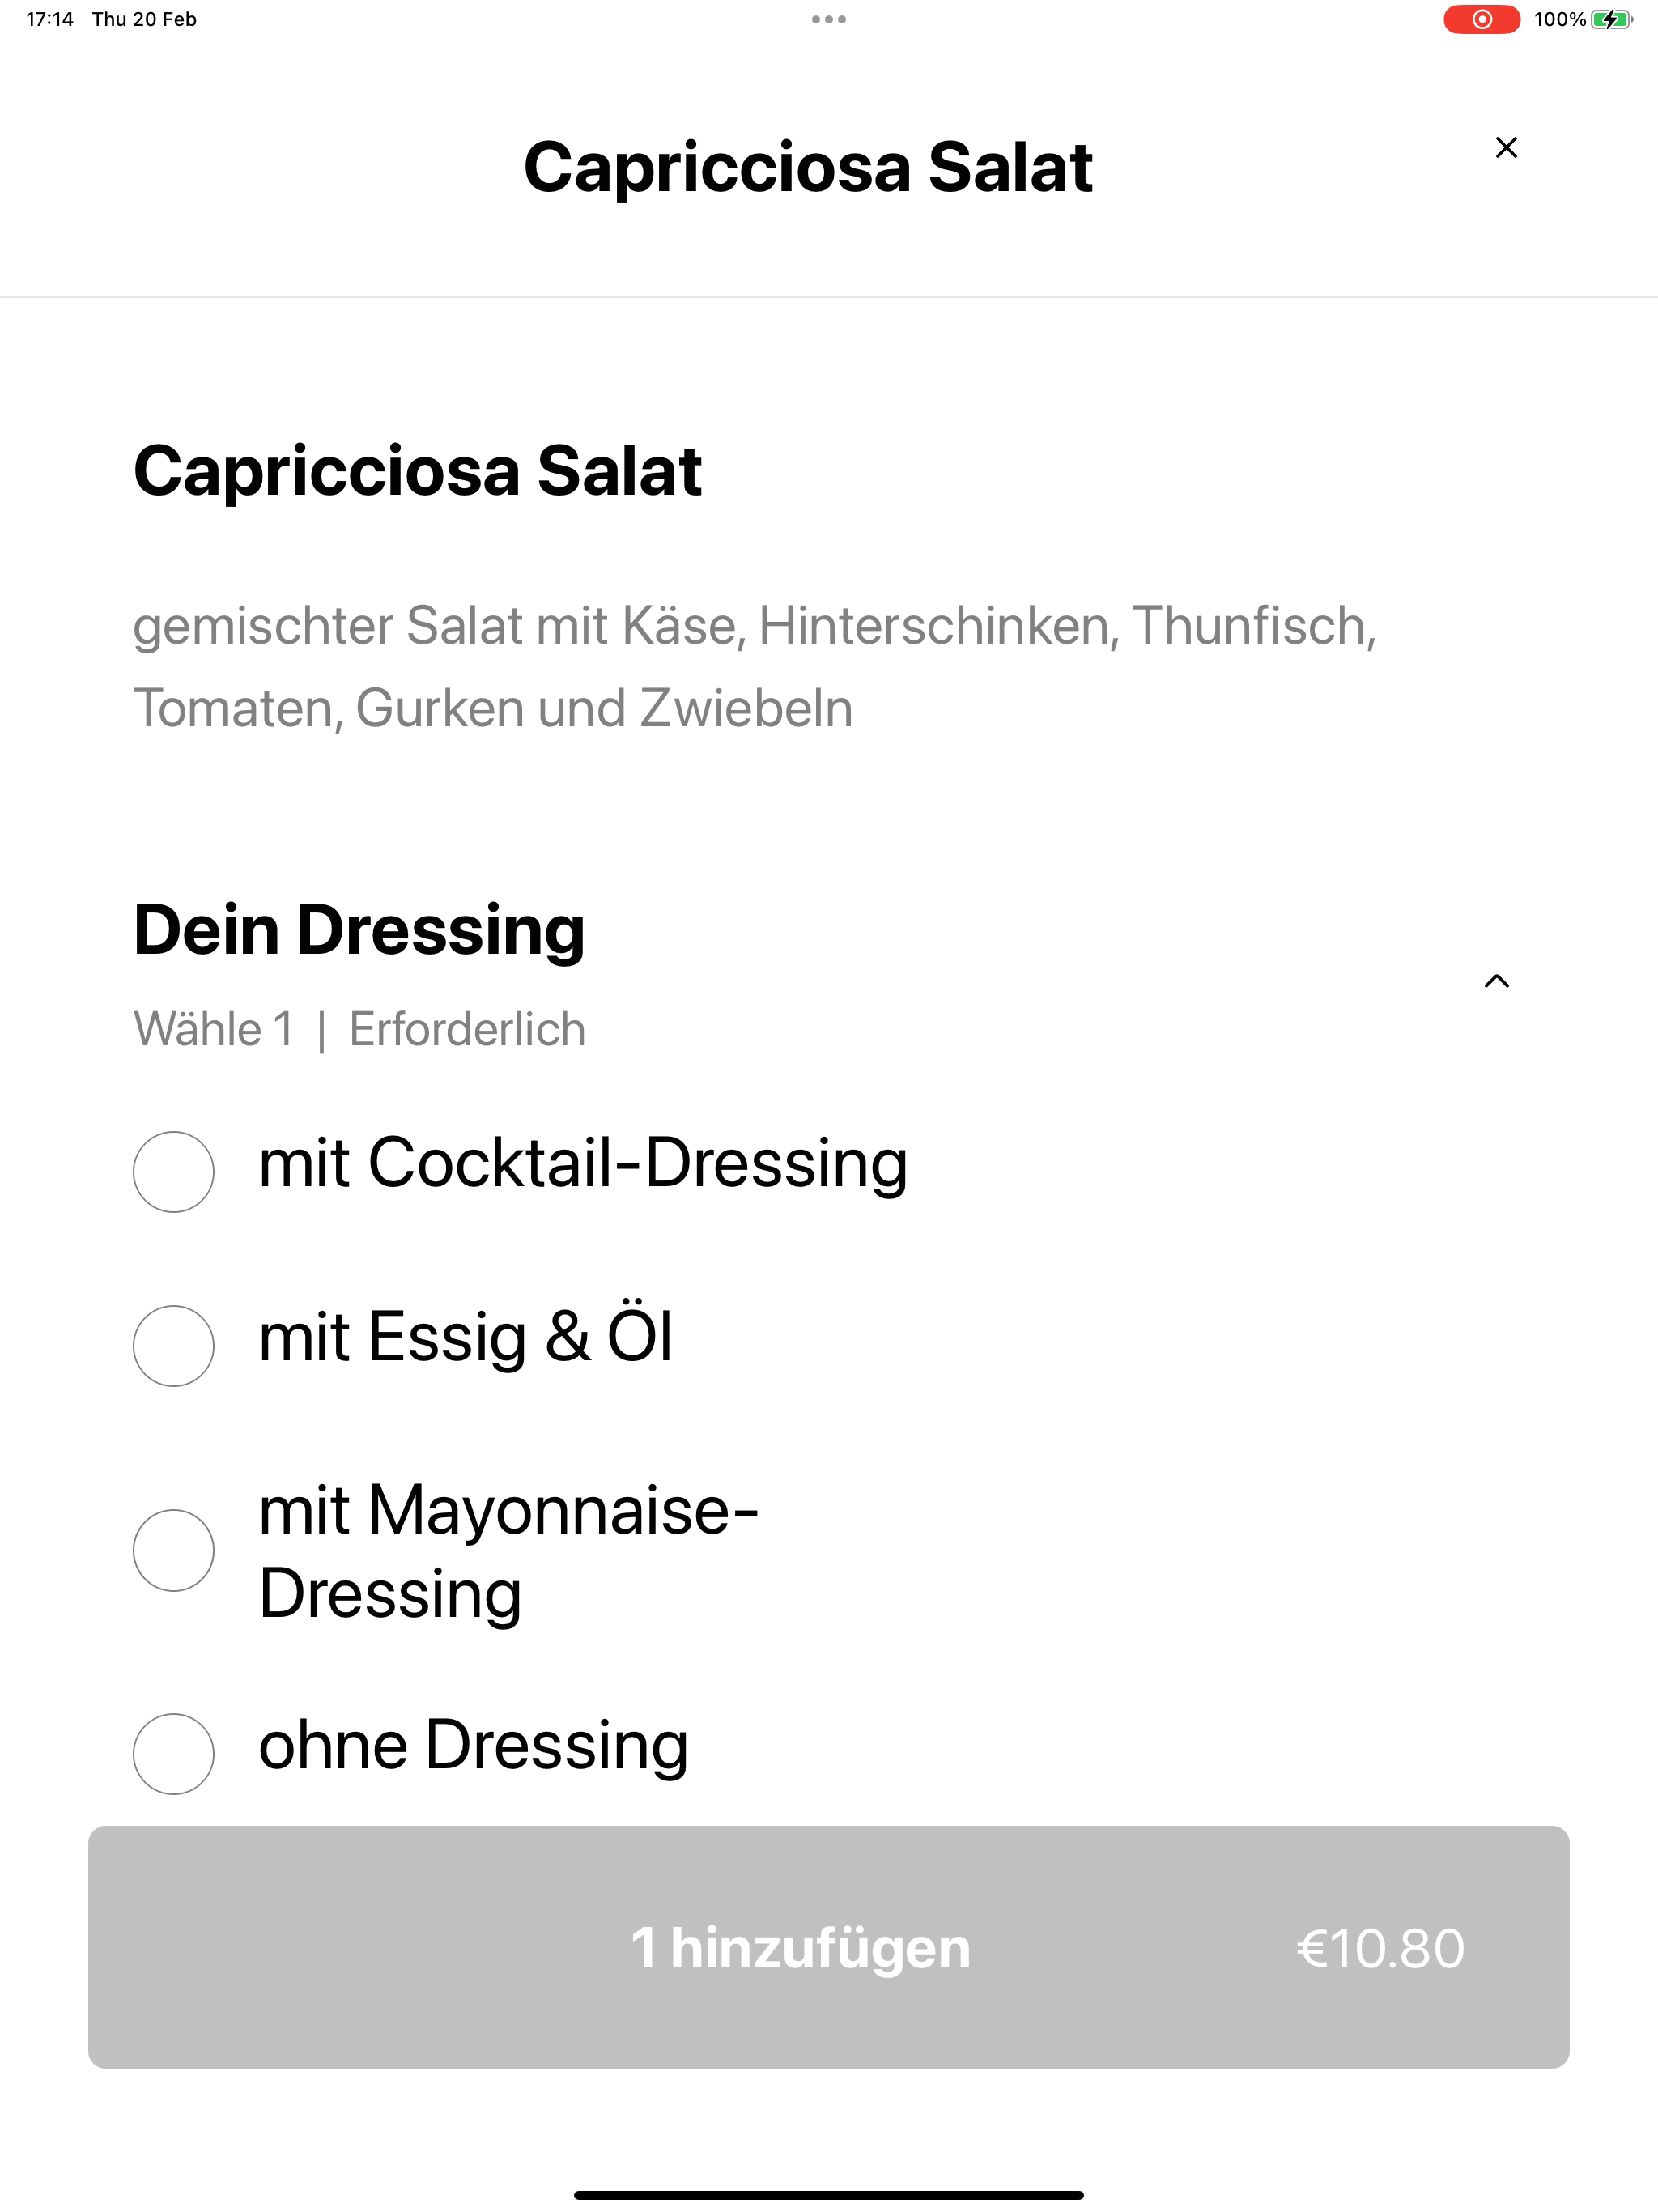Tap the 100% battery percentage

1559,19
